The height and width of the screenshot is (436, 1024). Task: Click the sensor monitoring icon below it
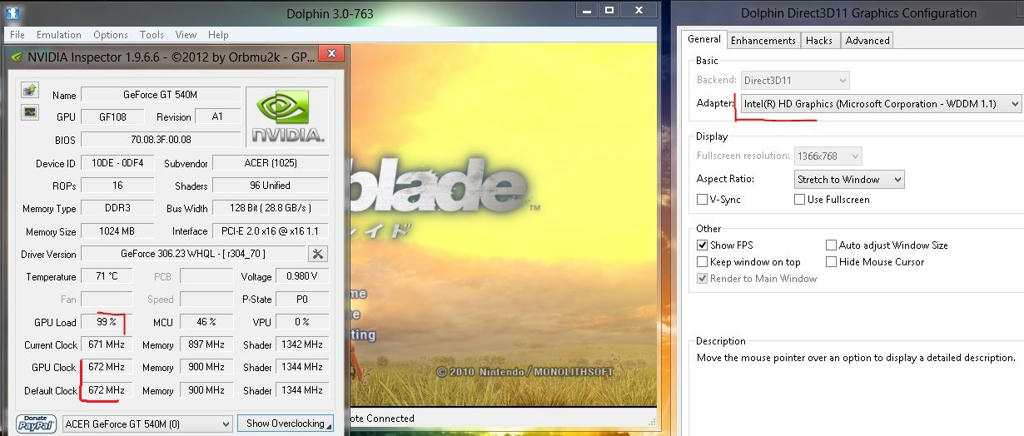(29, 112)
